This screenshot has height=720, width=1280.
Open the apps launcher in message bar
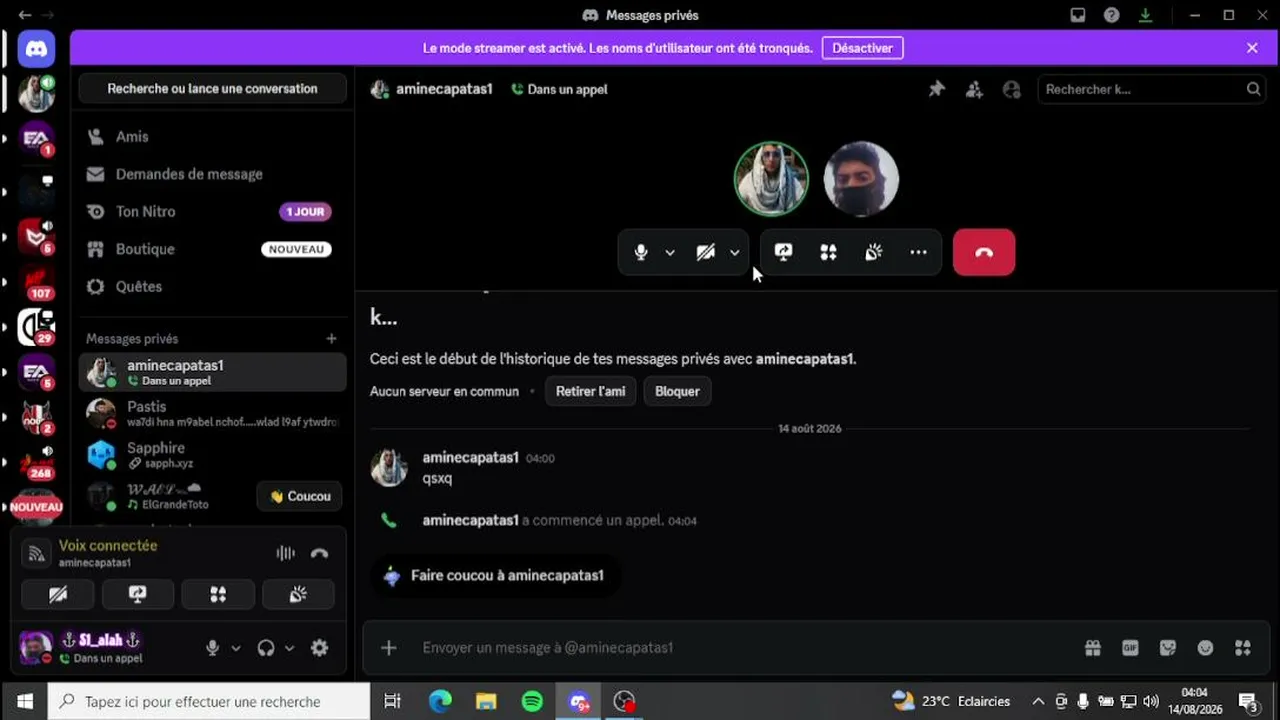(1243, 648)
